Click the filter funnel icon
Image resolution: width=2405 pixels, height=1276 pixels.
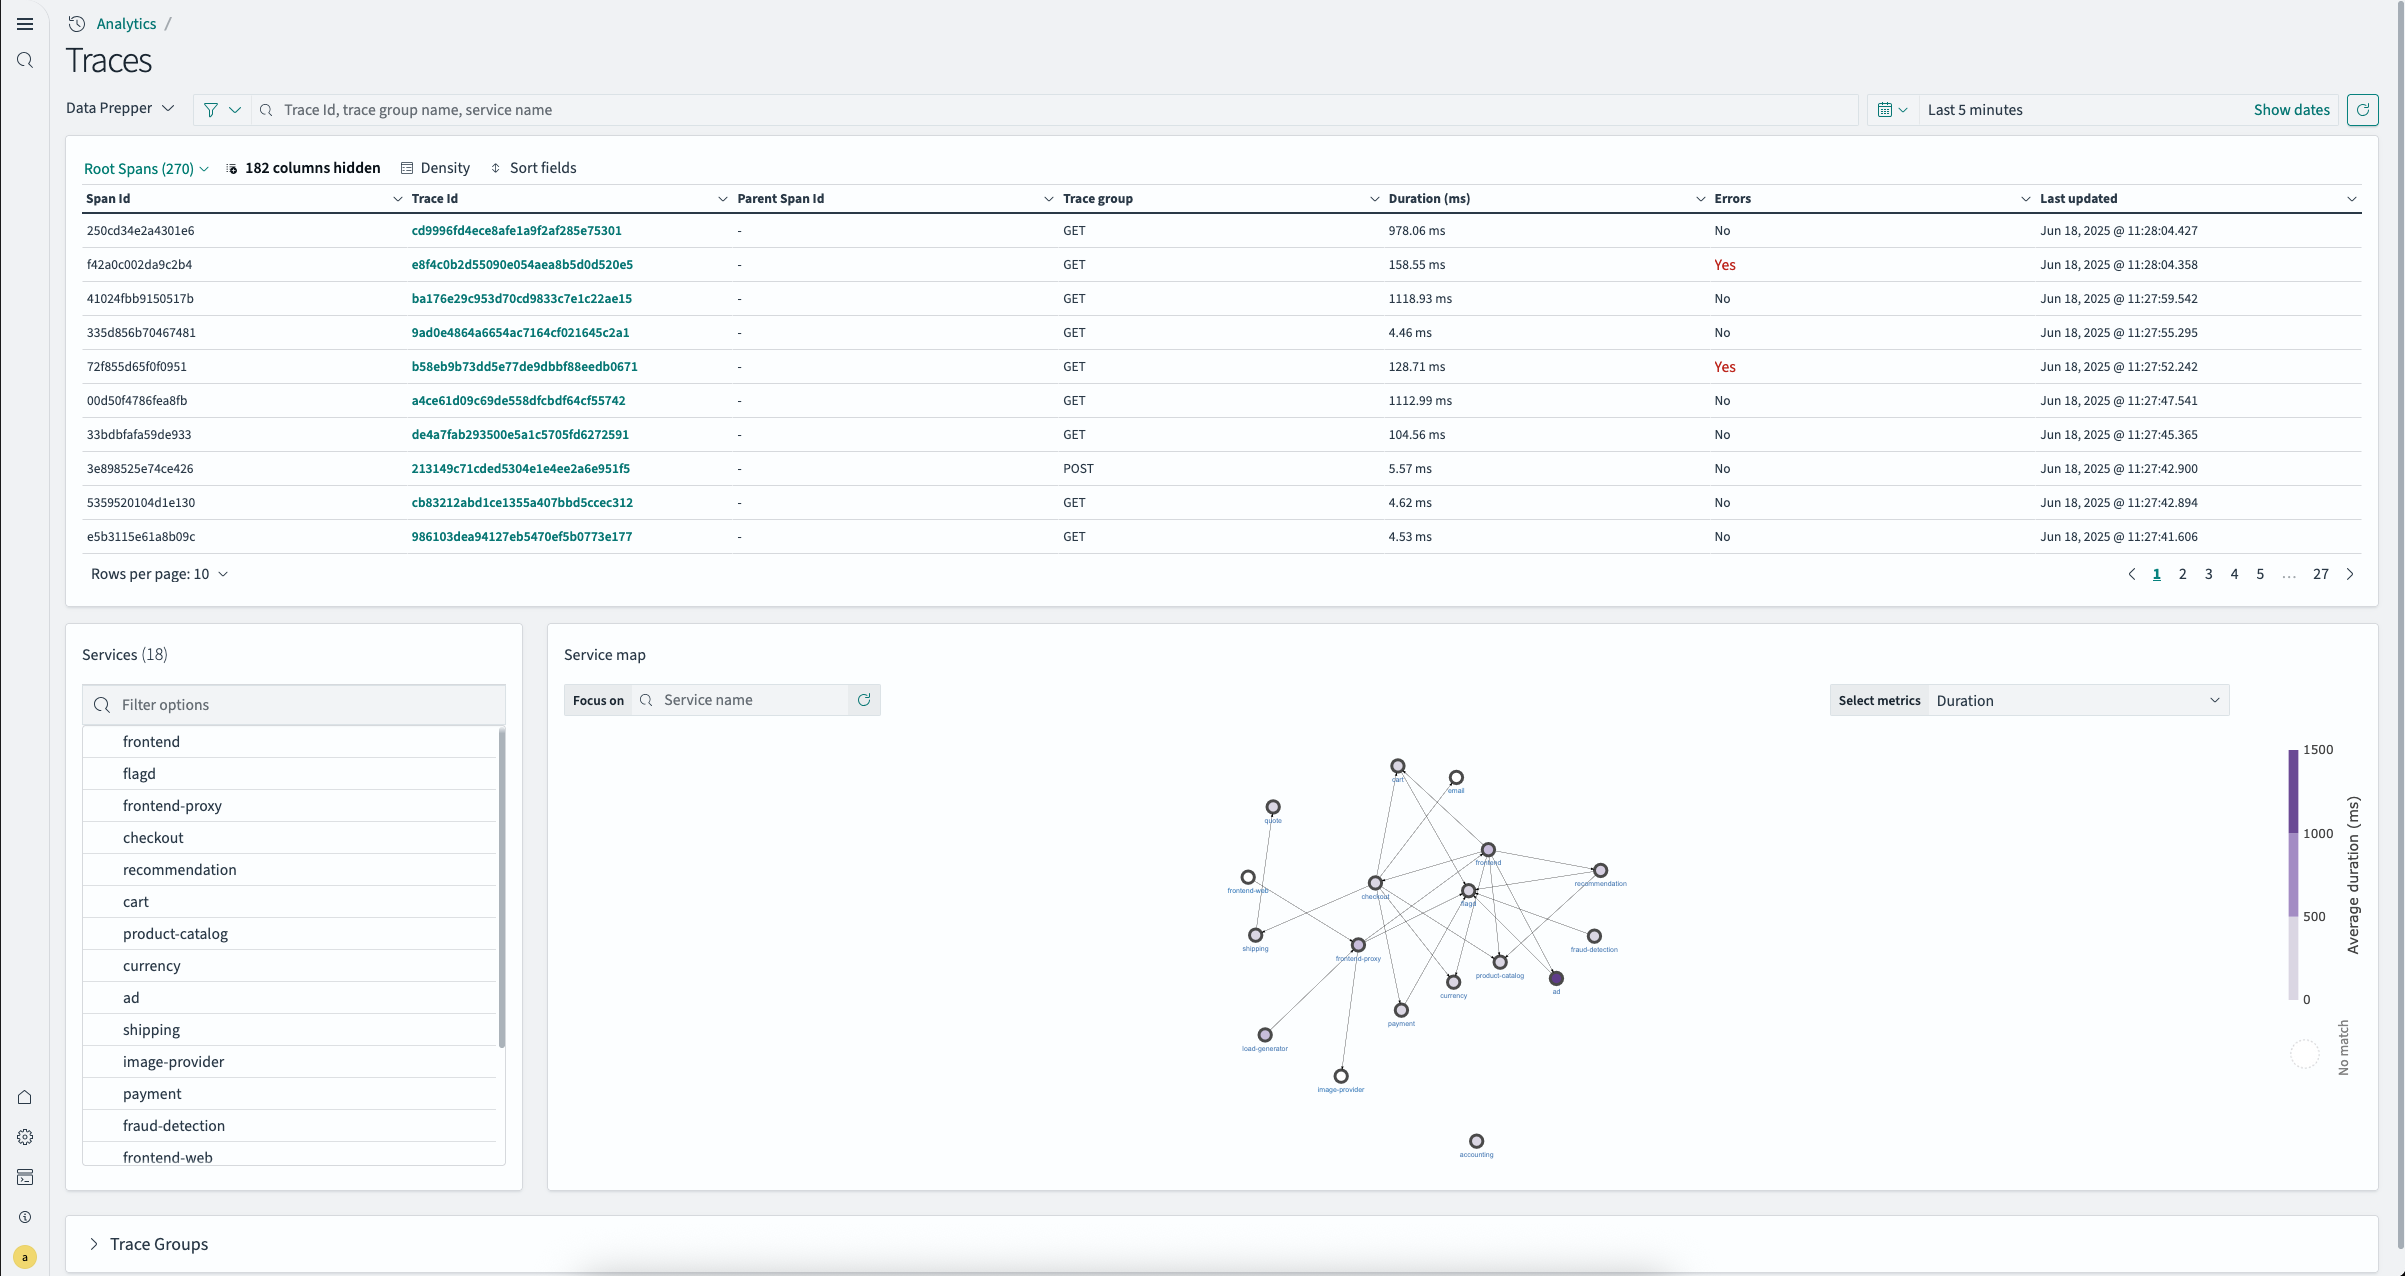click(x=211, y=110)
